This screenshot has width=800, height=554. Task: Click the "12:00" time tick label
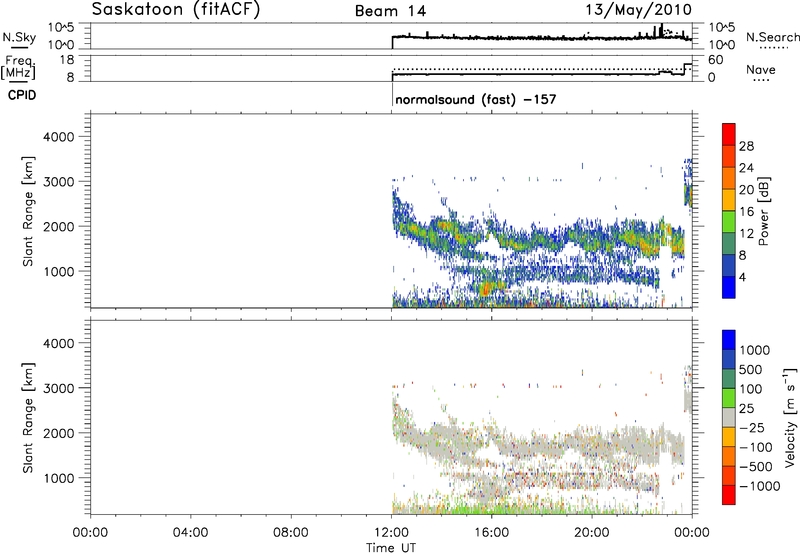coord(391,533)
